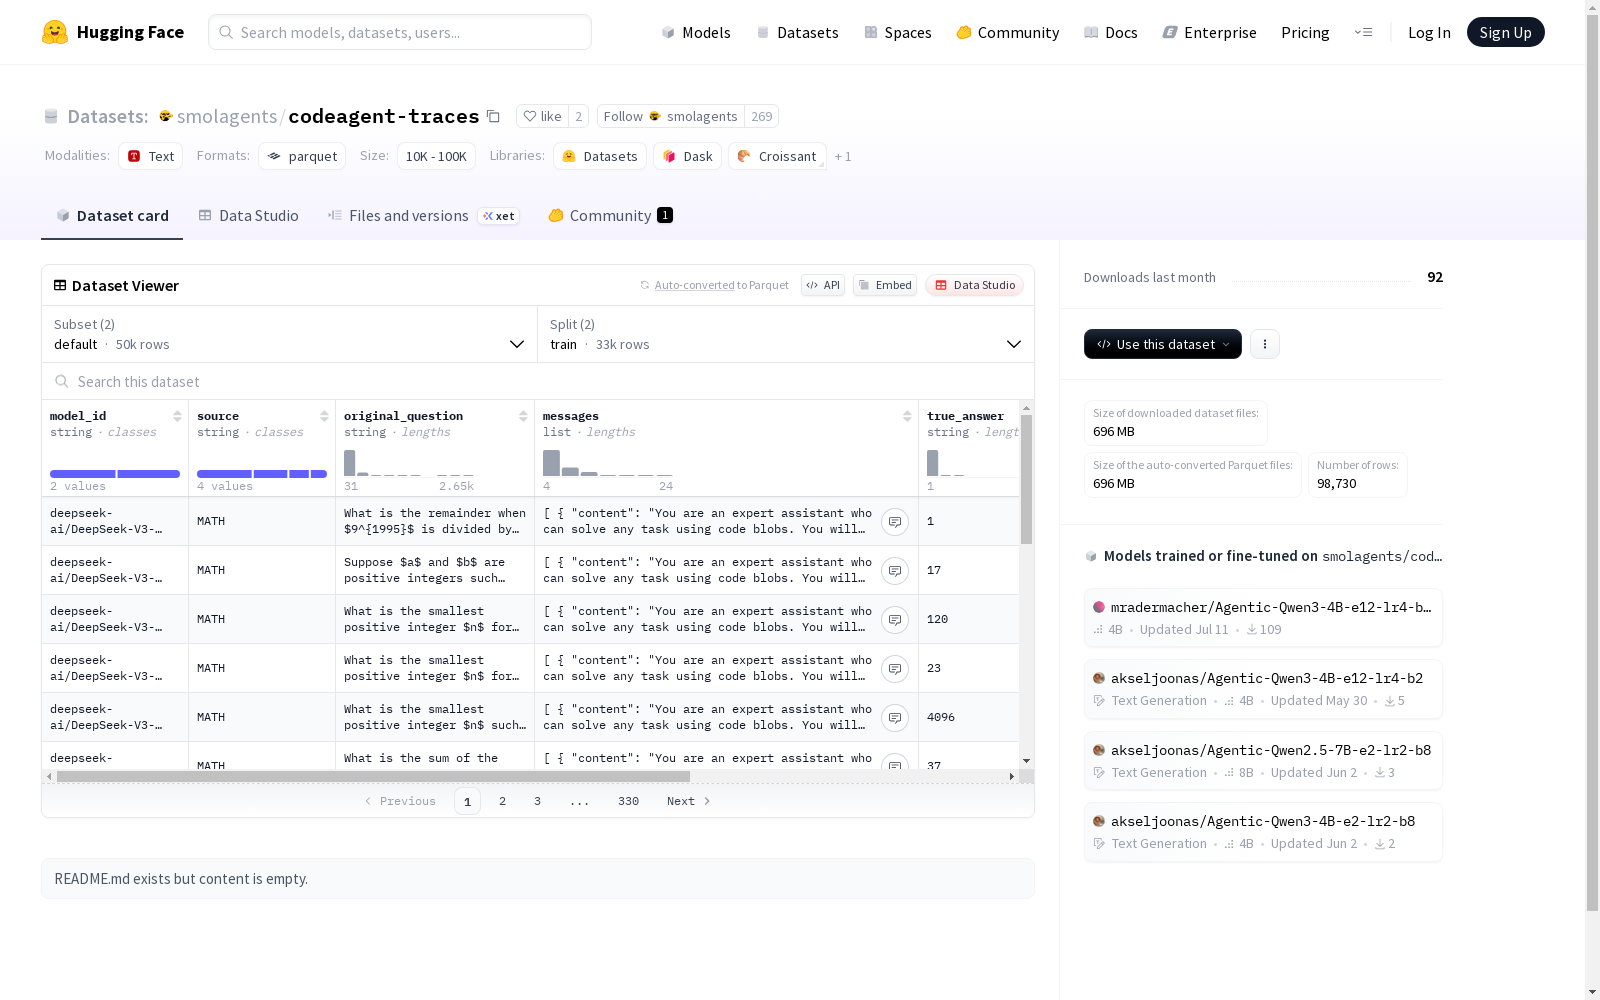The image size is (1600, 1000).
Task: Sort the source column
Action: [324, 416]
